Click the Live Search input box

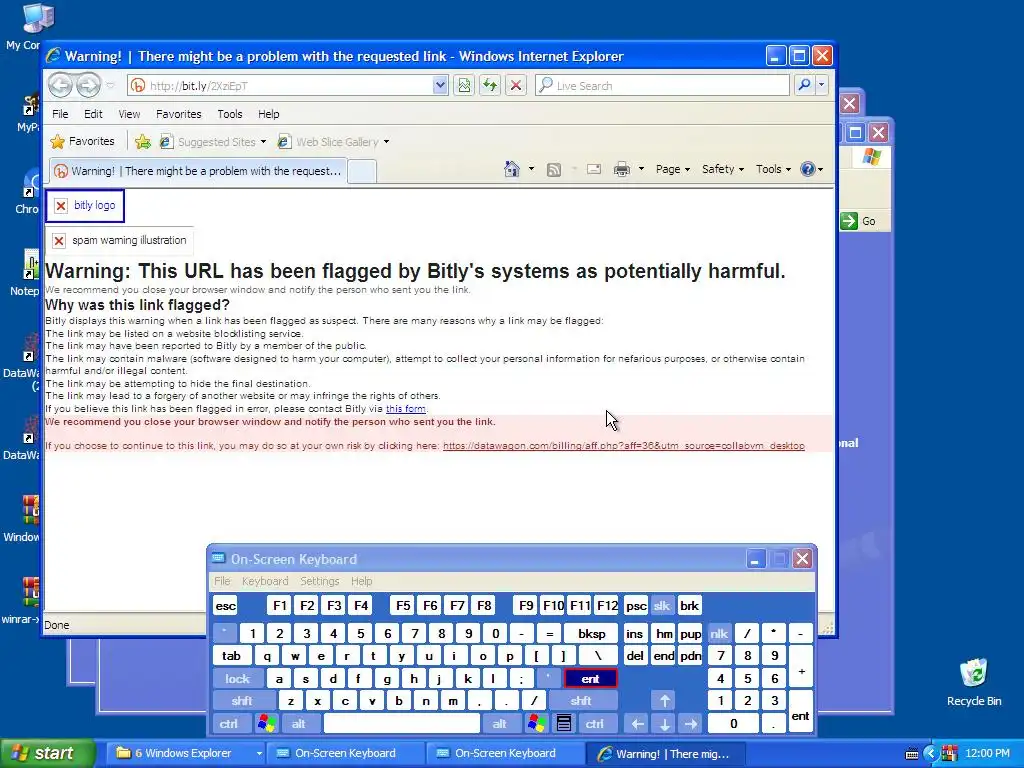(x=662, y=86)
